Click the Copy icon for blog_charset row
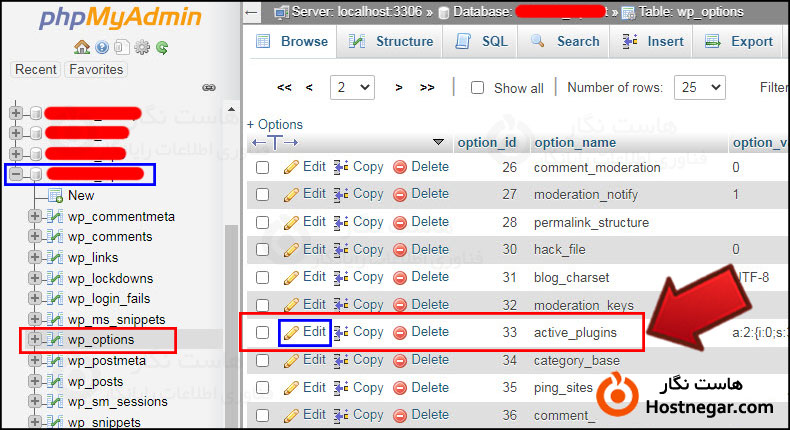This screenshot has height=430, width=790. pos(340,277)
